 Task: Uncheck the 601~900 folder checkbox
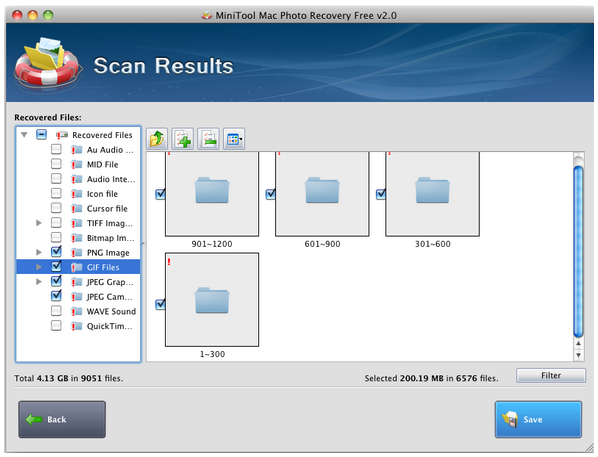tap(270, 194)
